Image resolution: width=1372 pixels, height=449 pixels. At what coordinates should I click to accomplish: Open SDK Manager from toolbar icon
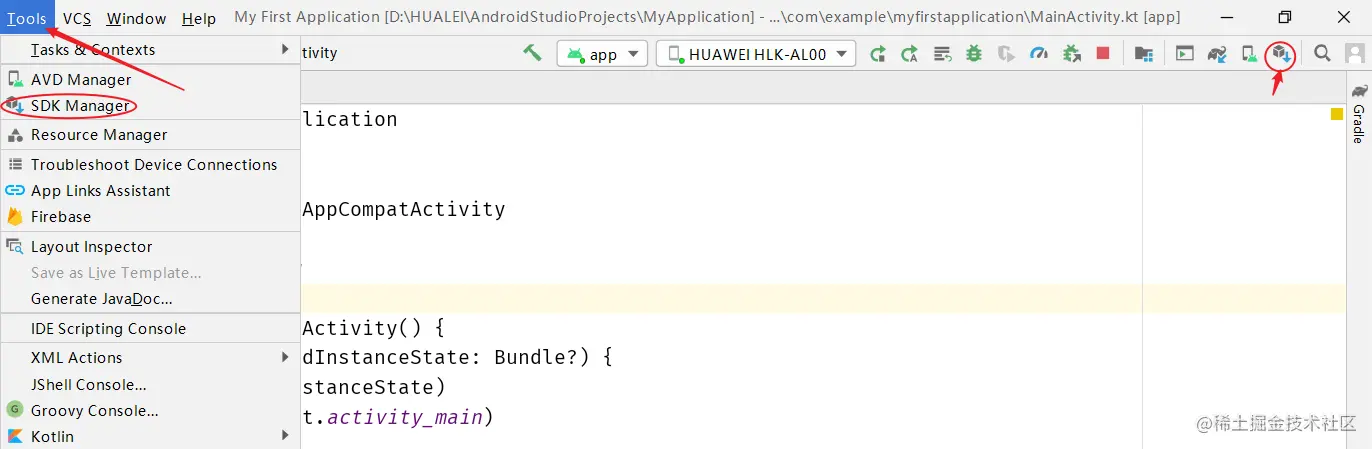click(1280, 54)
